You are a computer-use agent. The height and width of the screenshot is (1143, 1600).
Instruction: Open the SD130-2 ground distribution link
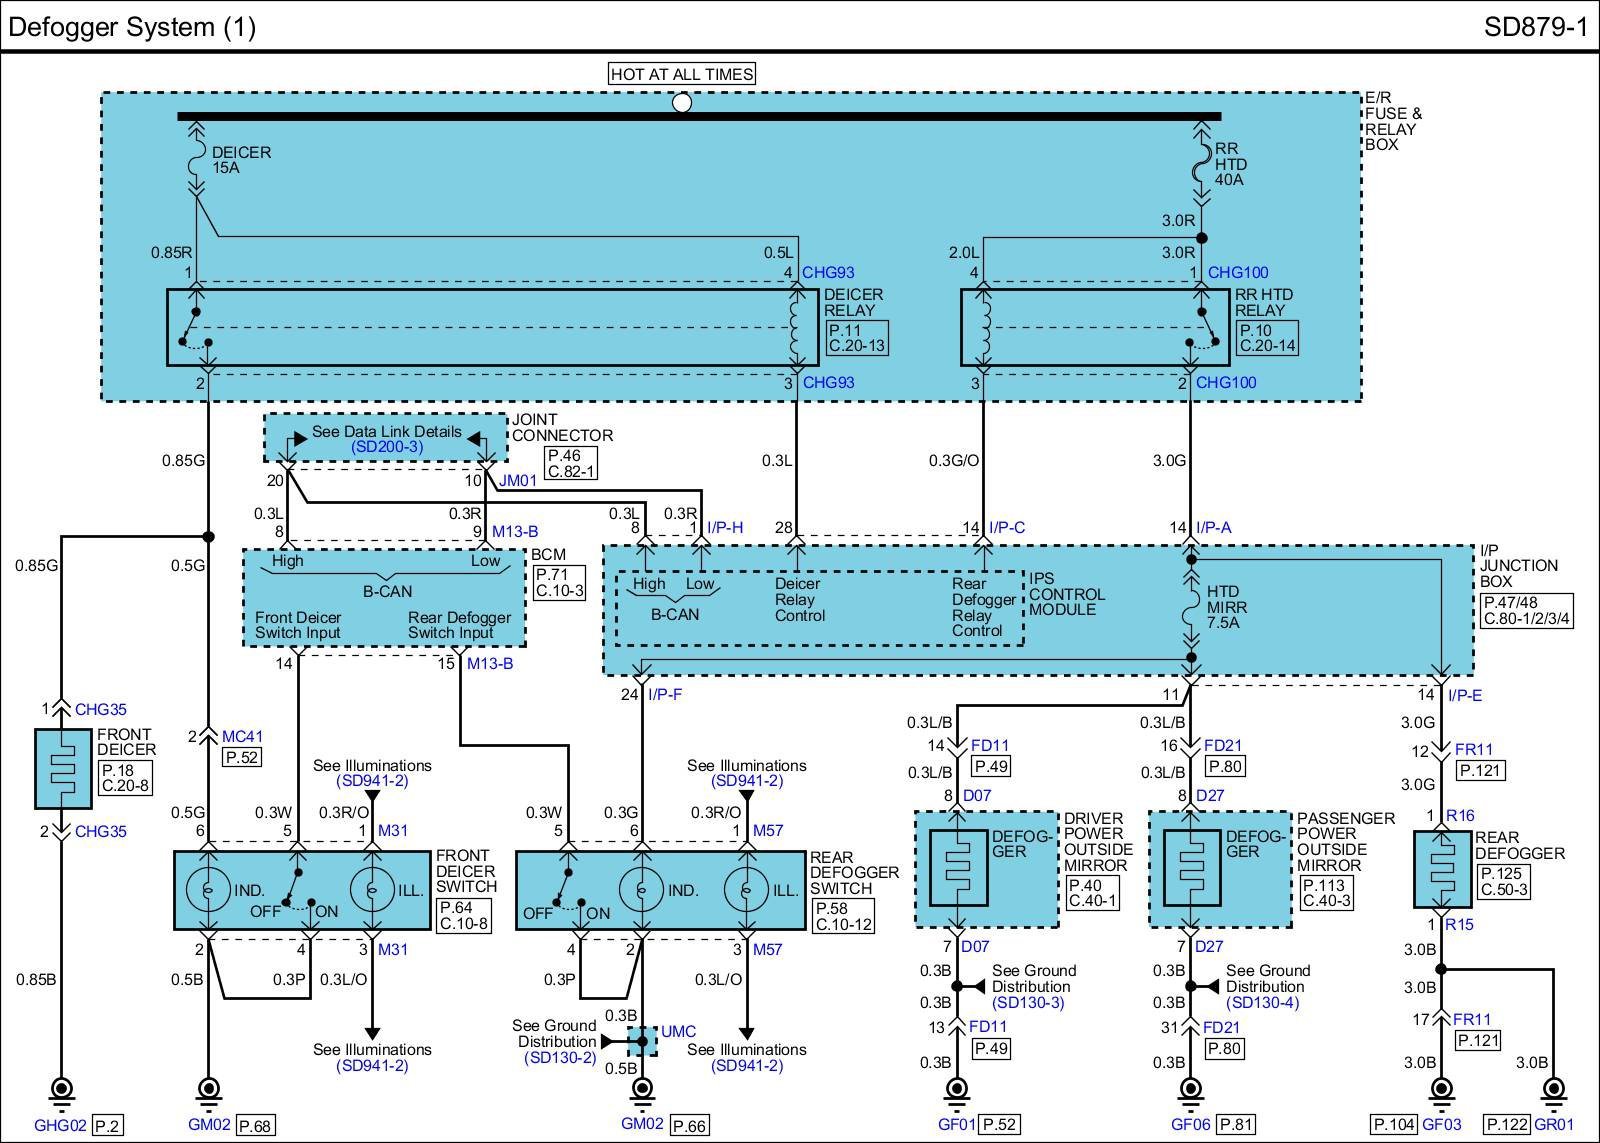[x=559, y=1057]
